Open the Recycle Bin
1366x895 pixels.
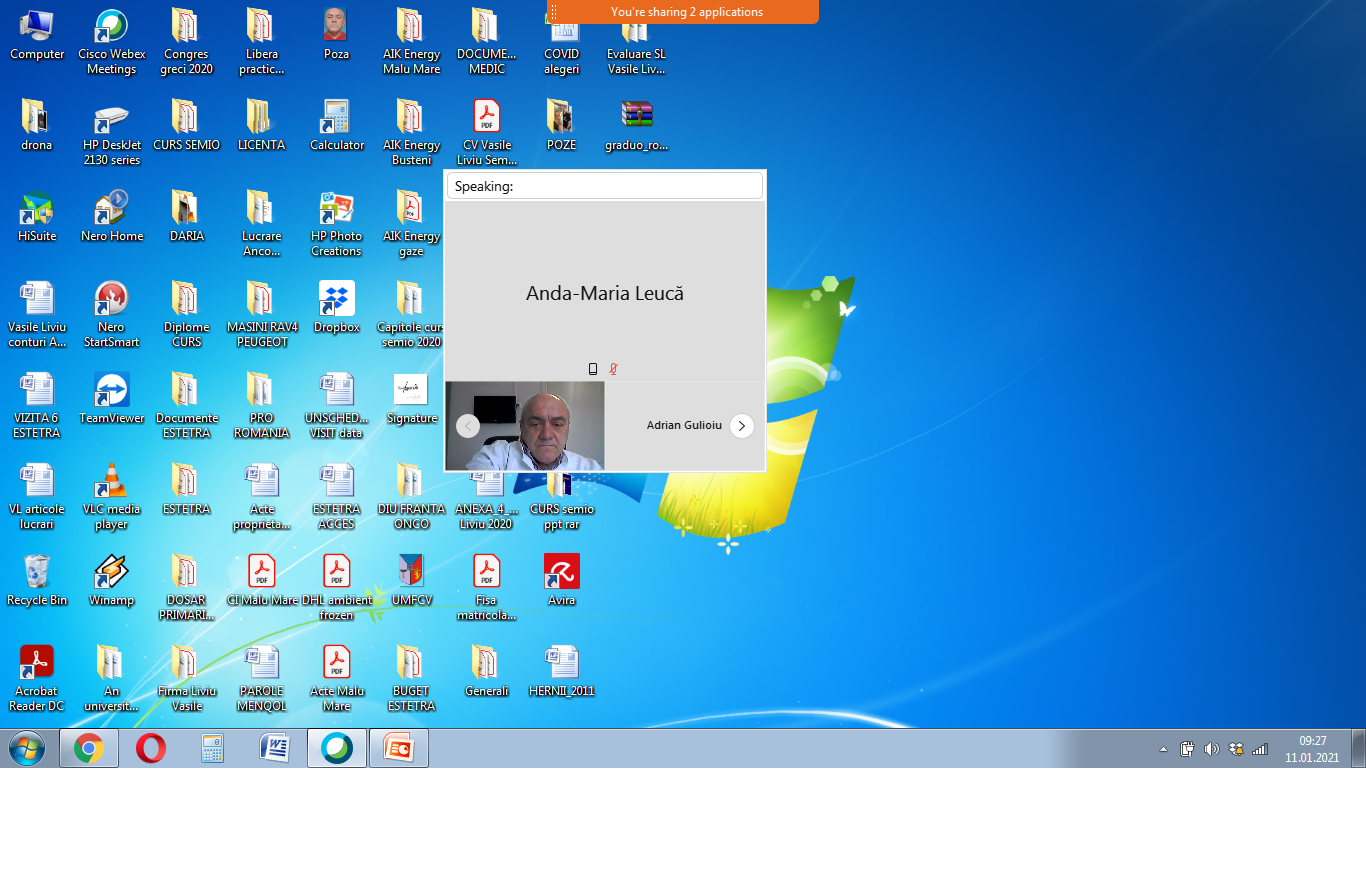pos(37,580)
